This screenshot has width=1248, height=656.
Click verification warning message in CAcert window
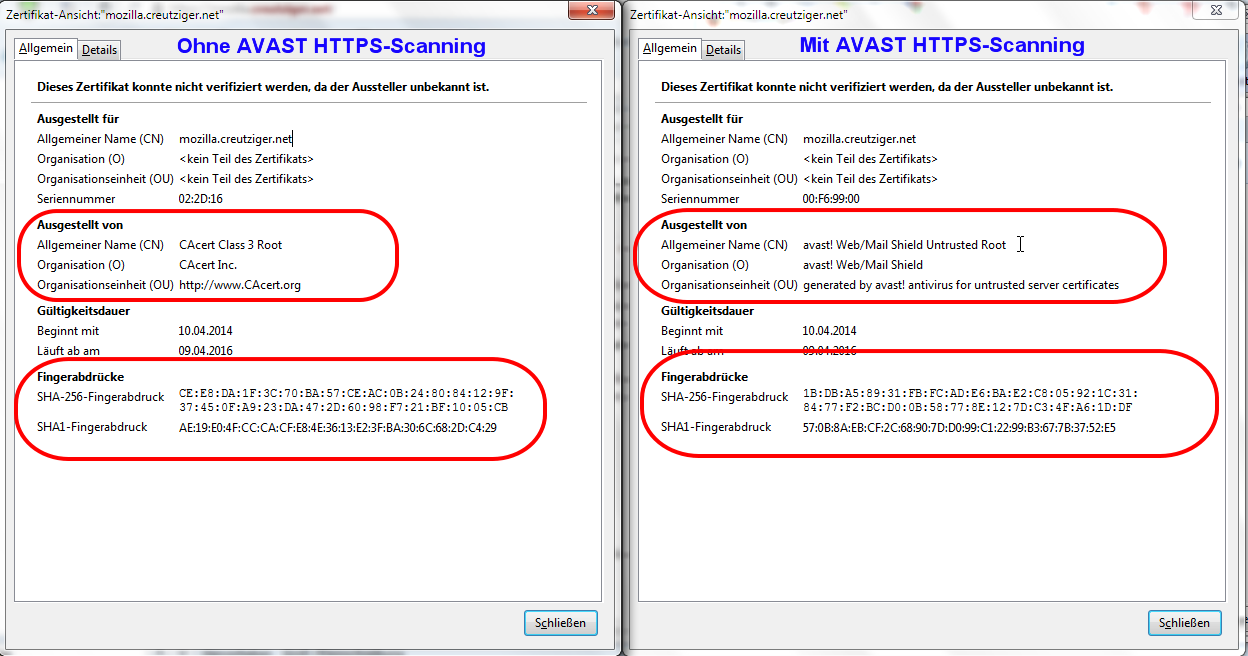263,87
